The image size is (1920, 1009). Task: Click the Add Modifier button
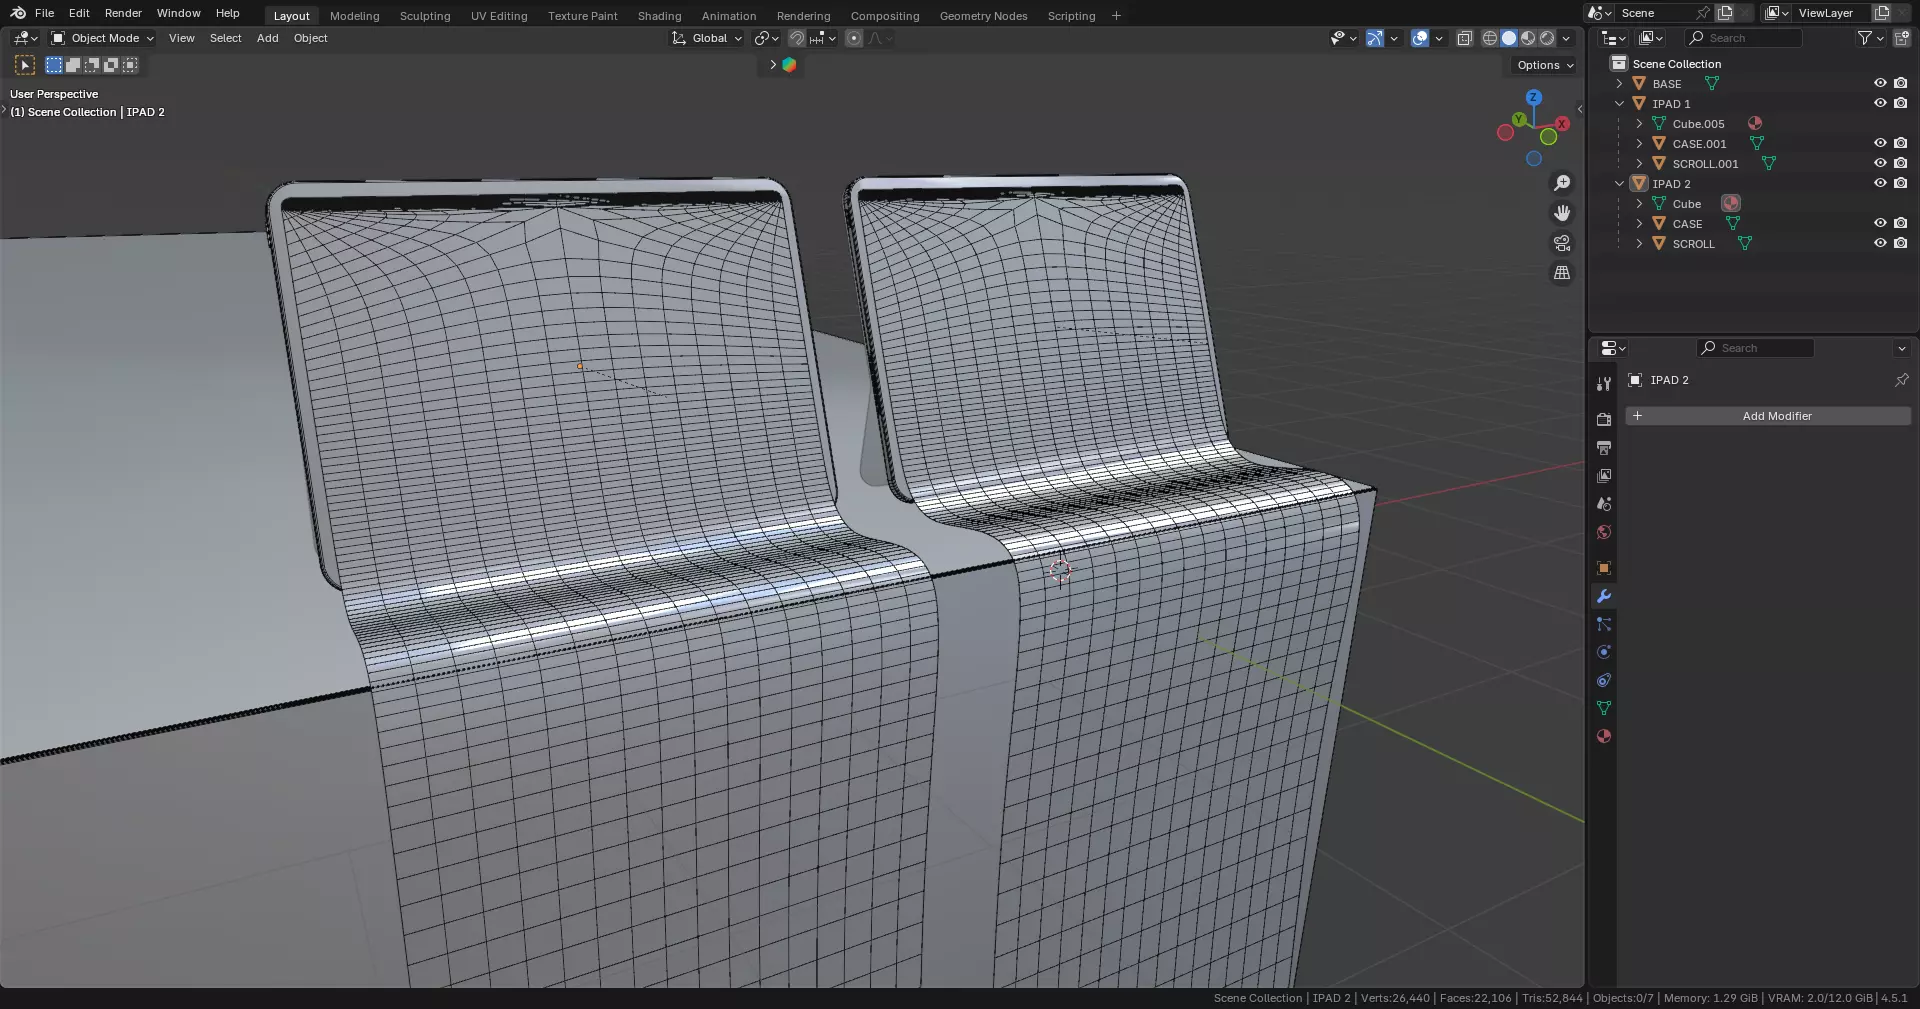tap(1768, 416)
